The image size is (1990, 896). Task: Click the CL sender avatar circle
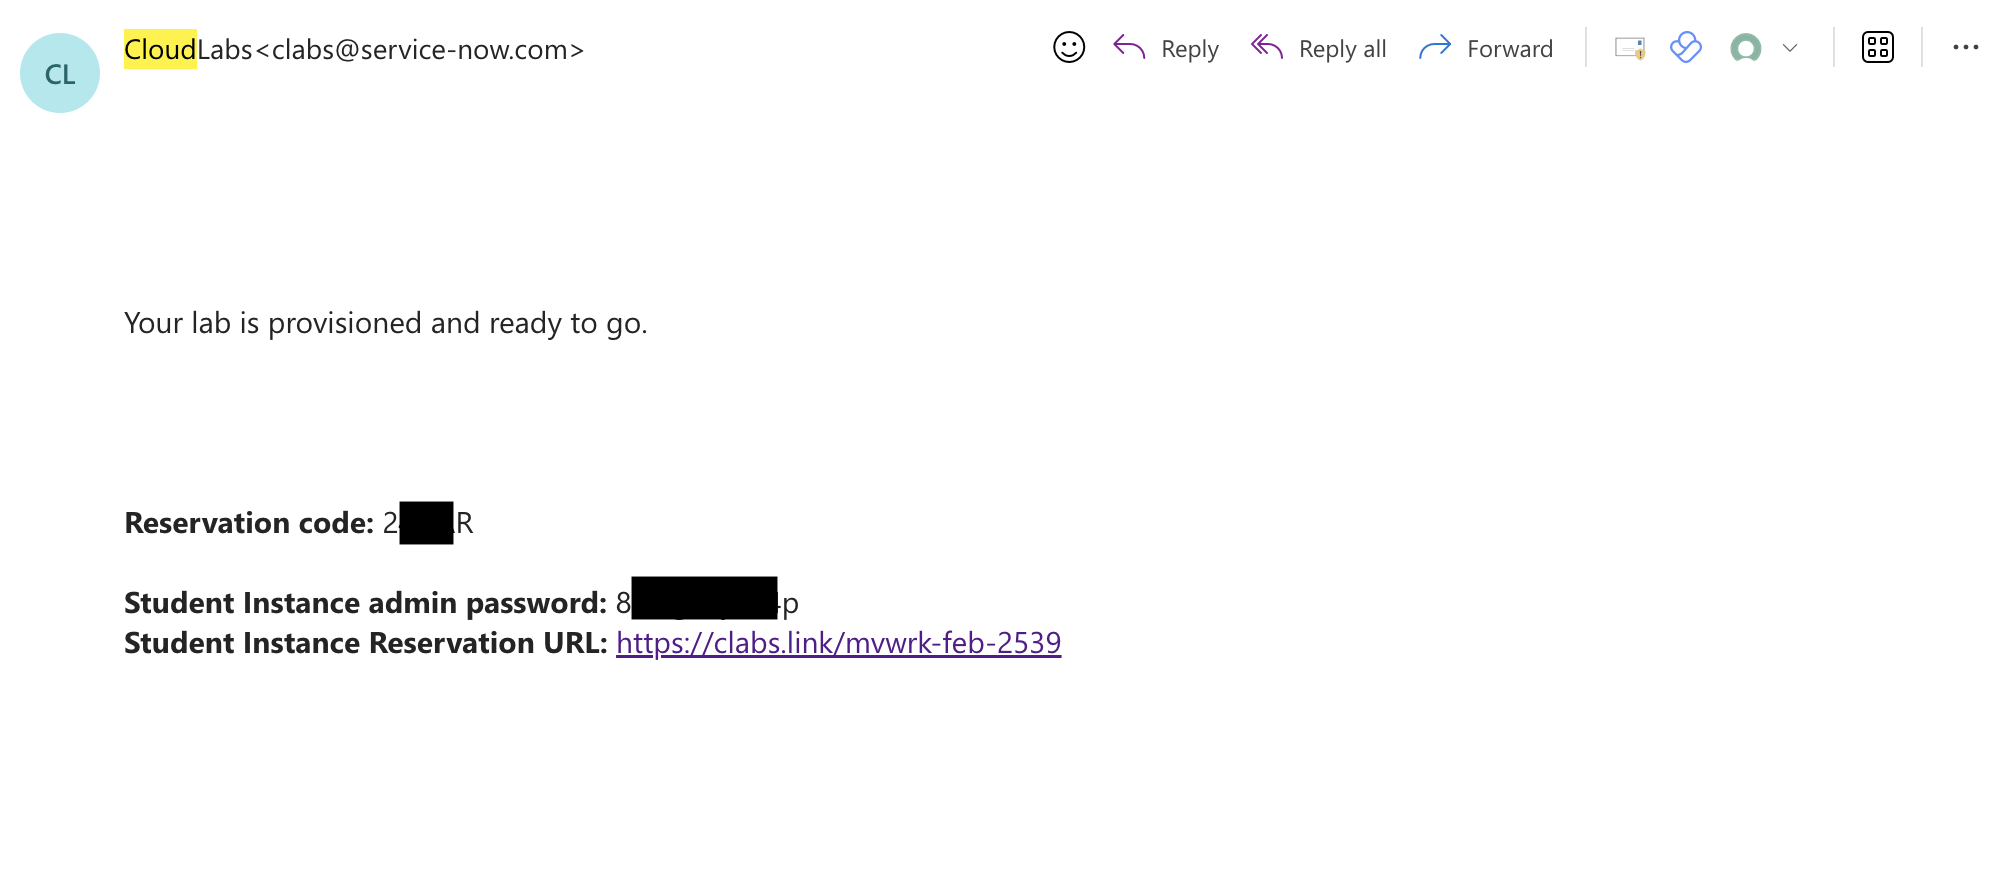[60, 73]
